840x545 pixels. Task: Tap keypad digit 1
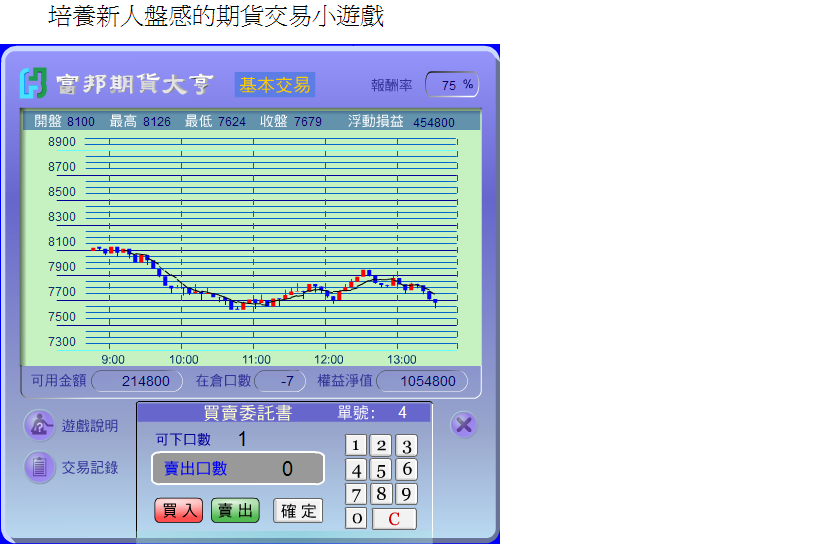click(356, 445)
